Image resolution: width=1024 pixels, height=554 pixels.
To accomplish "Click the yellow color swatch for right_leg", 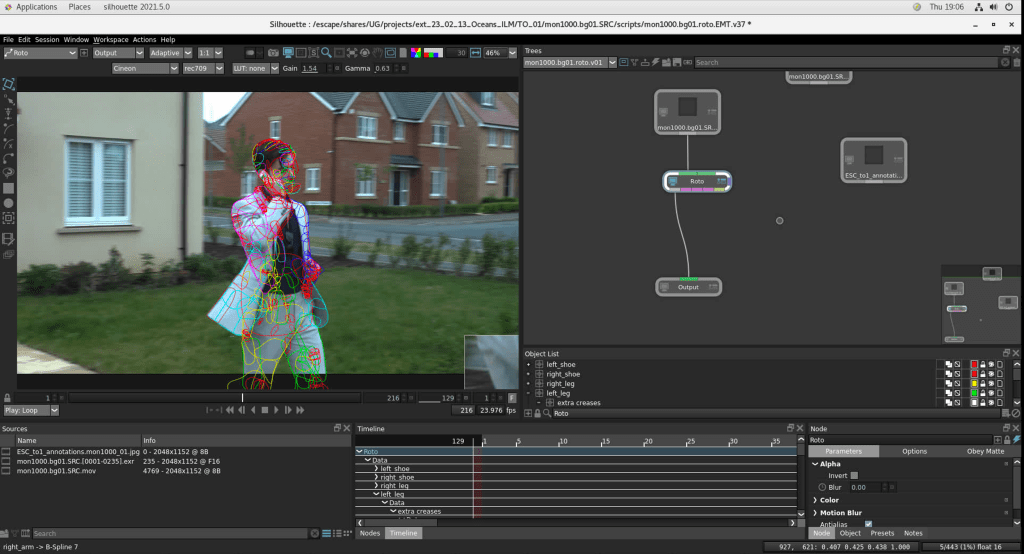I will [x=972, y=384].
